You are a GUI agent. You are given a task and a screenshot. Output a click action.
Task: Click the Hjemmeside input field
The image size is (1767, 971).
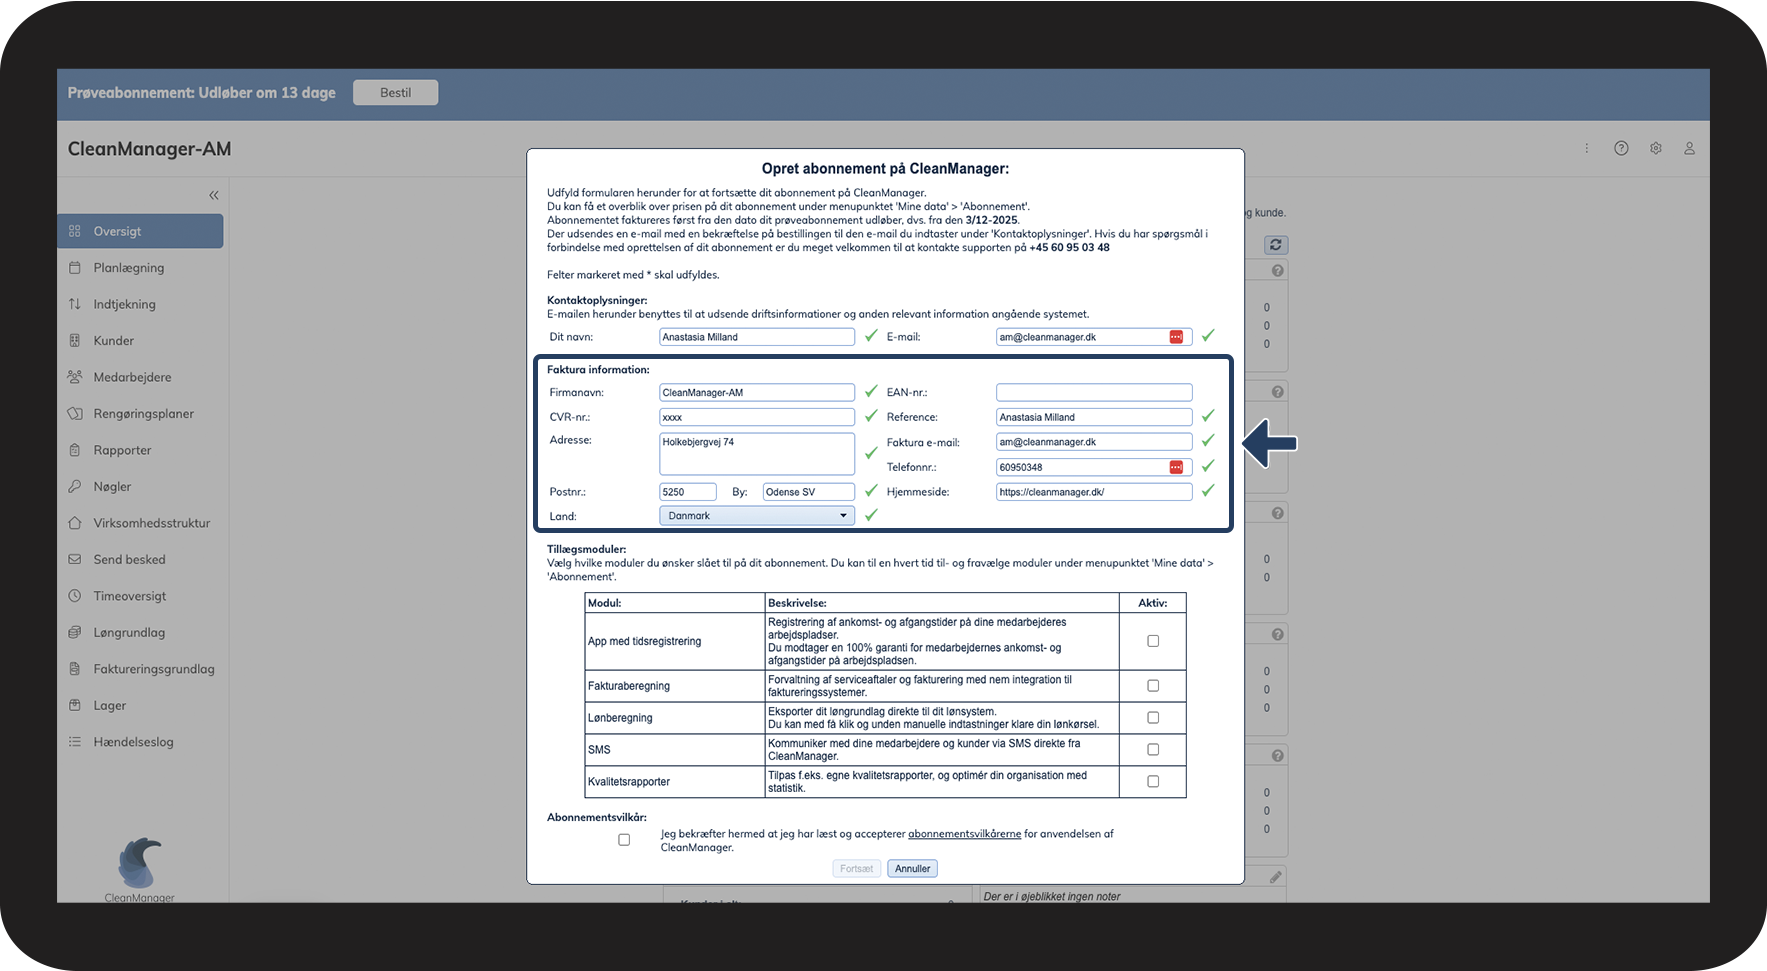1094,492
